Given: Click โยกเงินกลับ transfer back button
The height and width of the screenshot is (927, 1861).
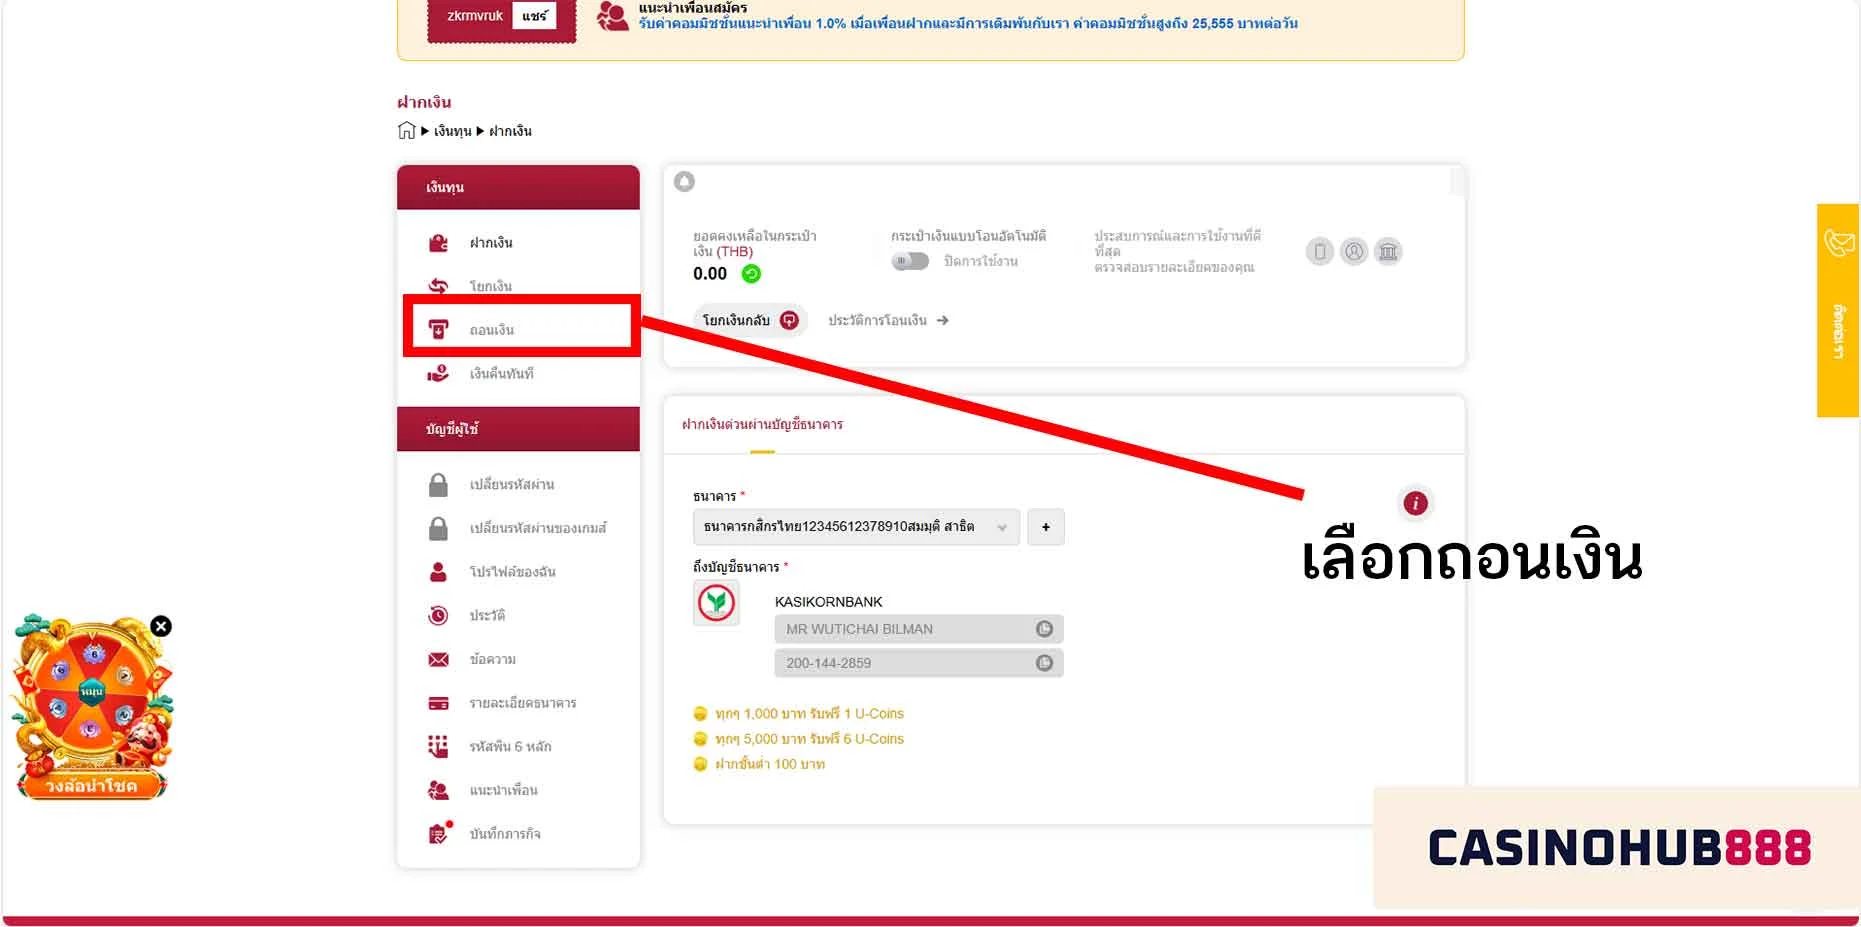Looking at the screenshot, I should pos(750,320).
